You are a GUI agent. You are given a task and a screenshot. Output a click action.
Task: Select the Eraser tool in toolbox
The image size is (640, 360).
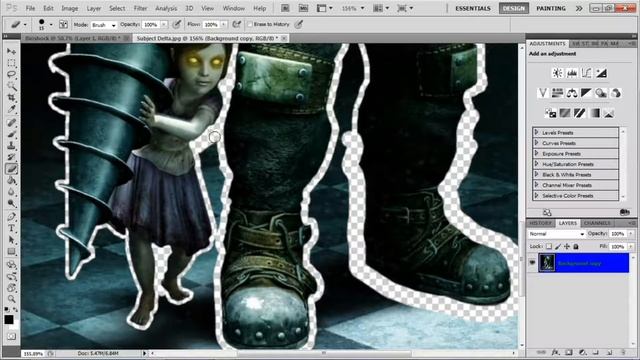pyautogui.click(x=11, y=169)
